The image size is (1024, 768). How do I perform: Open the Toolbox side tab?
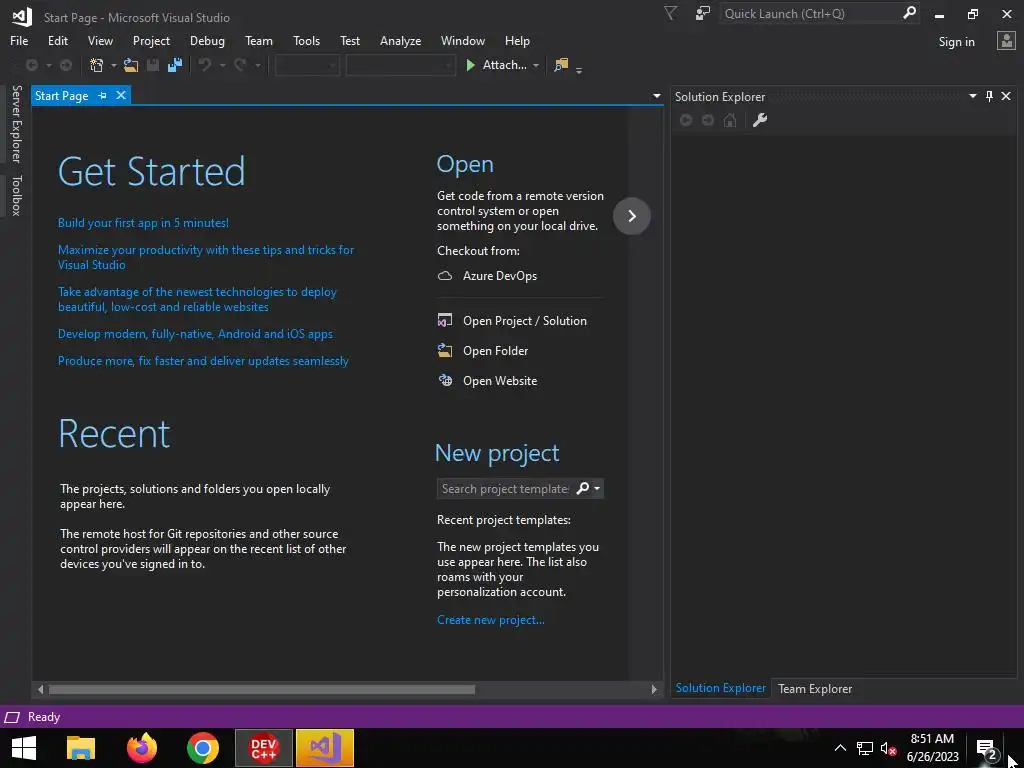(16, 195)
